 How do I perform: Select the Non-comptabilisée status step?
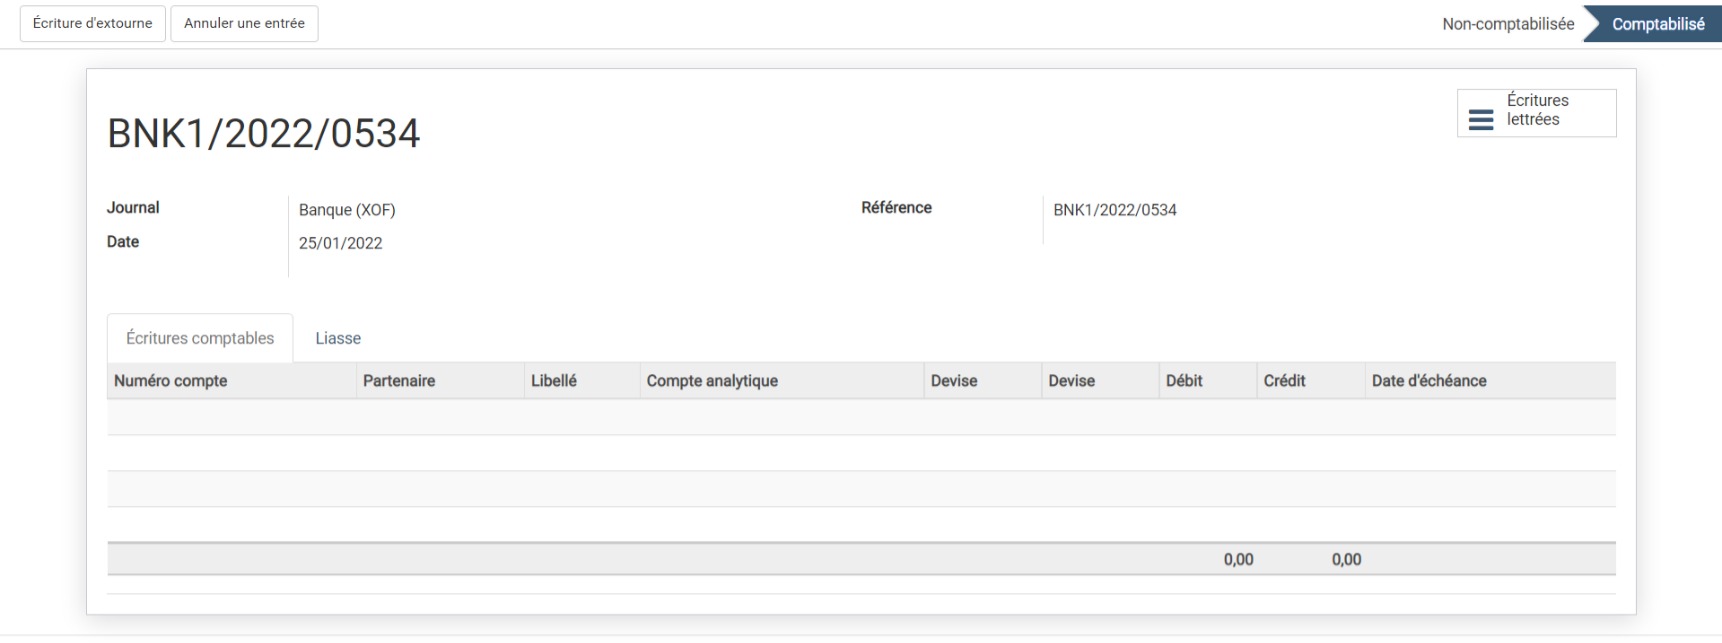coord(1507,24)
